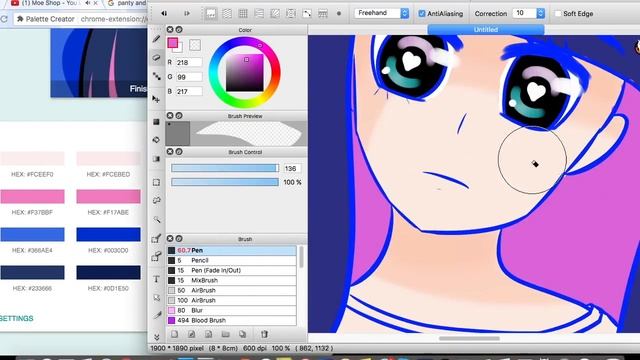
Task: Select the 50 AirBrush brush
Action: coord(231,290)
